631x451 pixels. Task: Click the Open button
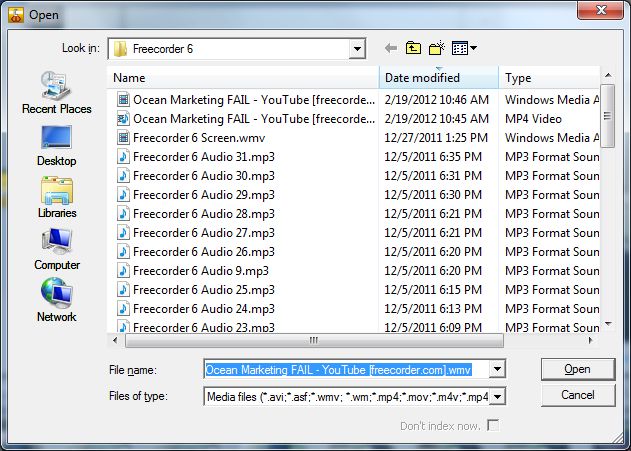coord(578,369)
